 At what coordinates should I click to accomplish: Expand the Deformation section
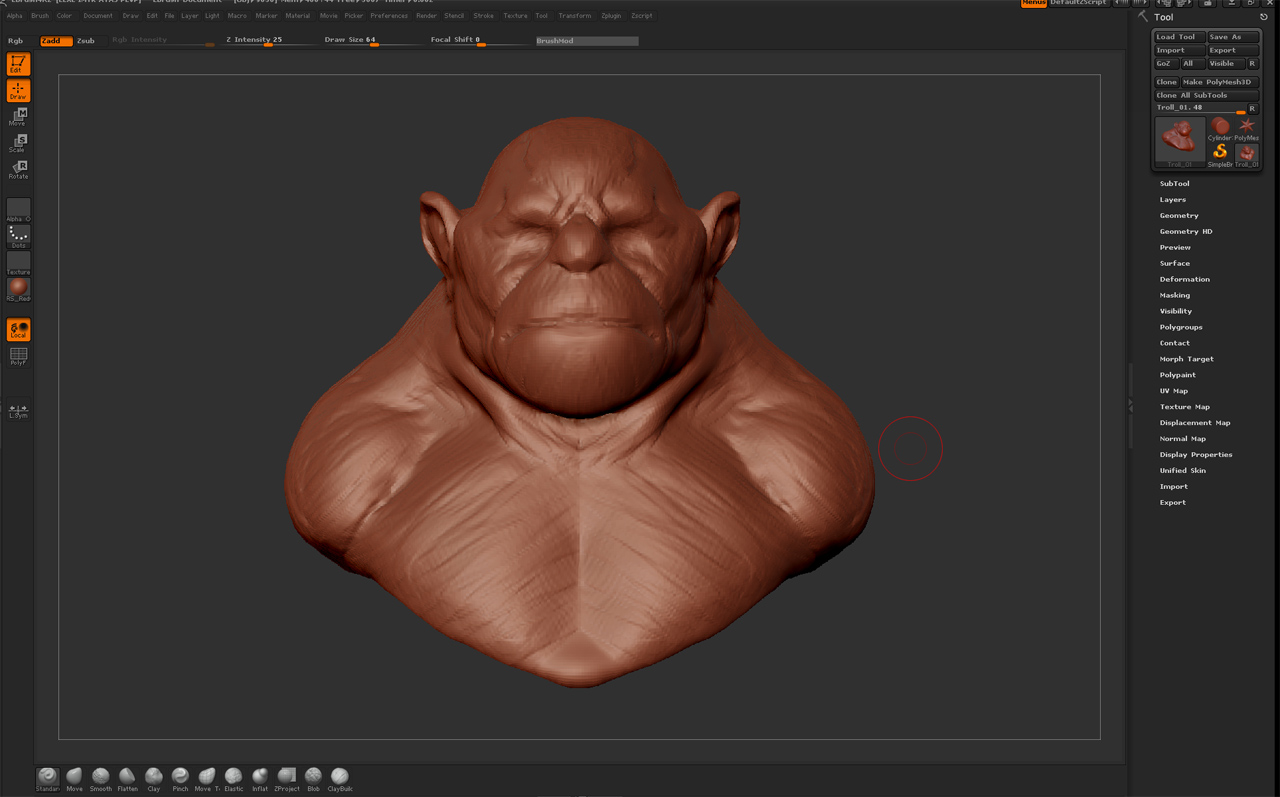coord(1184,280)
